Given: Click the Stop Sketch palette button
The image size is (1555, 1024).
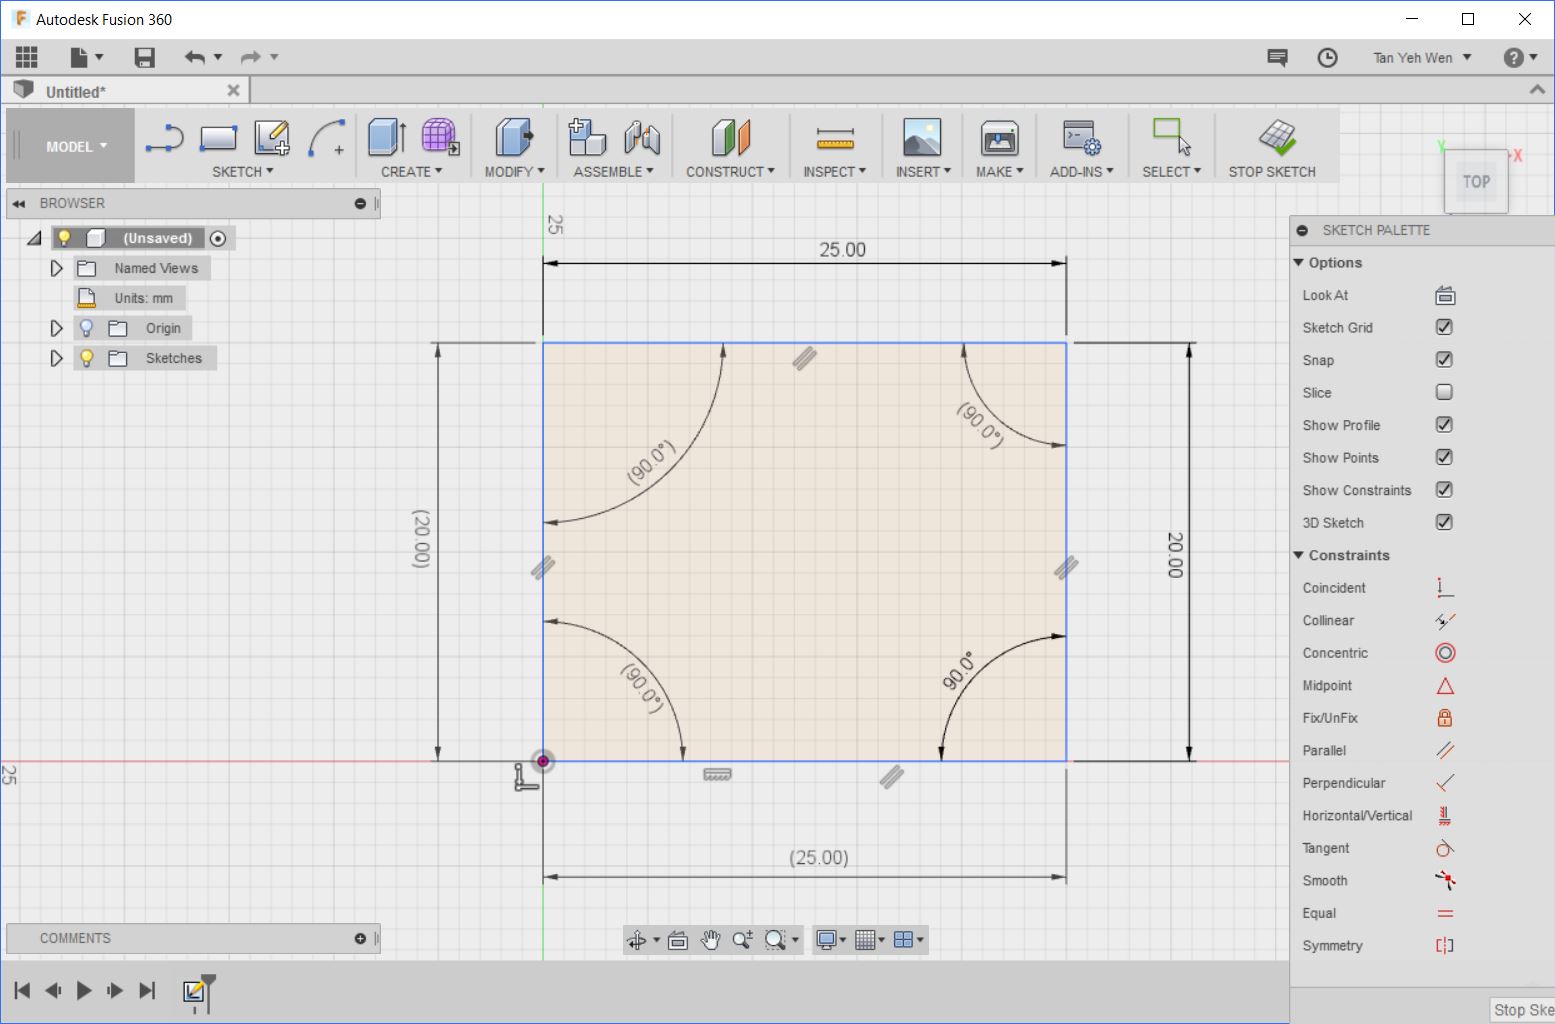Looking at the screenshot, I should click(x=1521, y=1010).
